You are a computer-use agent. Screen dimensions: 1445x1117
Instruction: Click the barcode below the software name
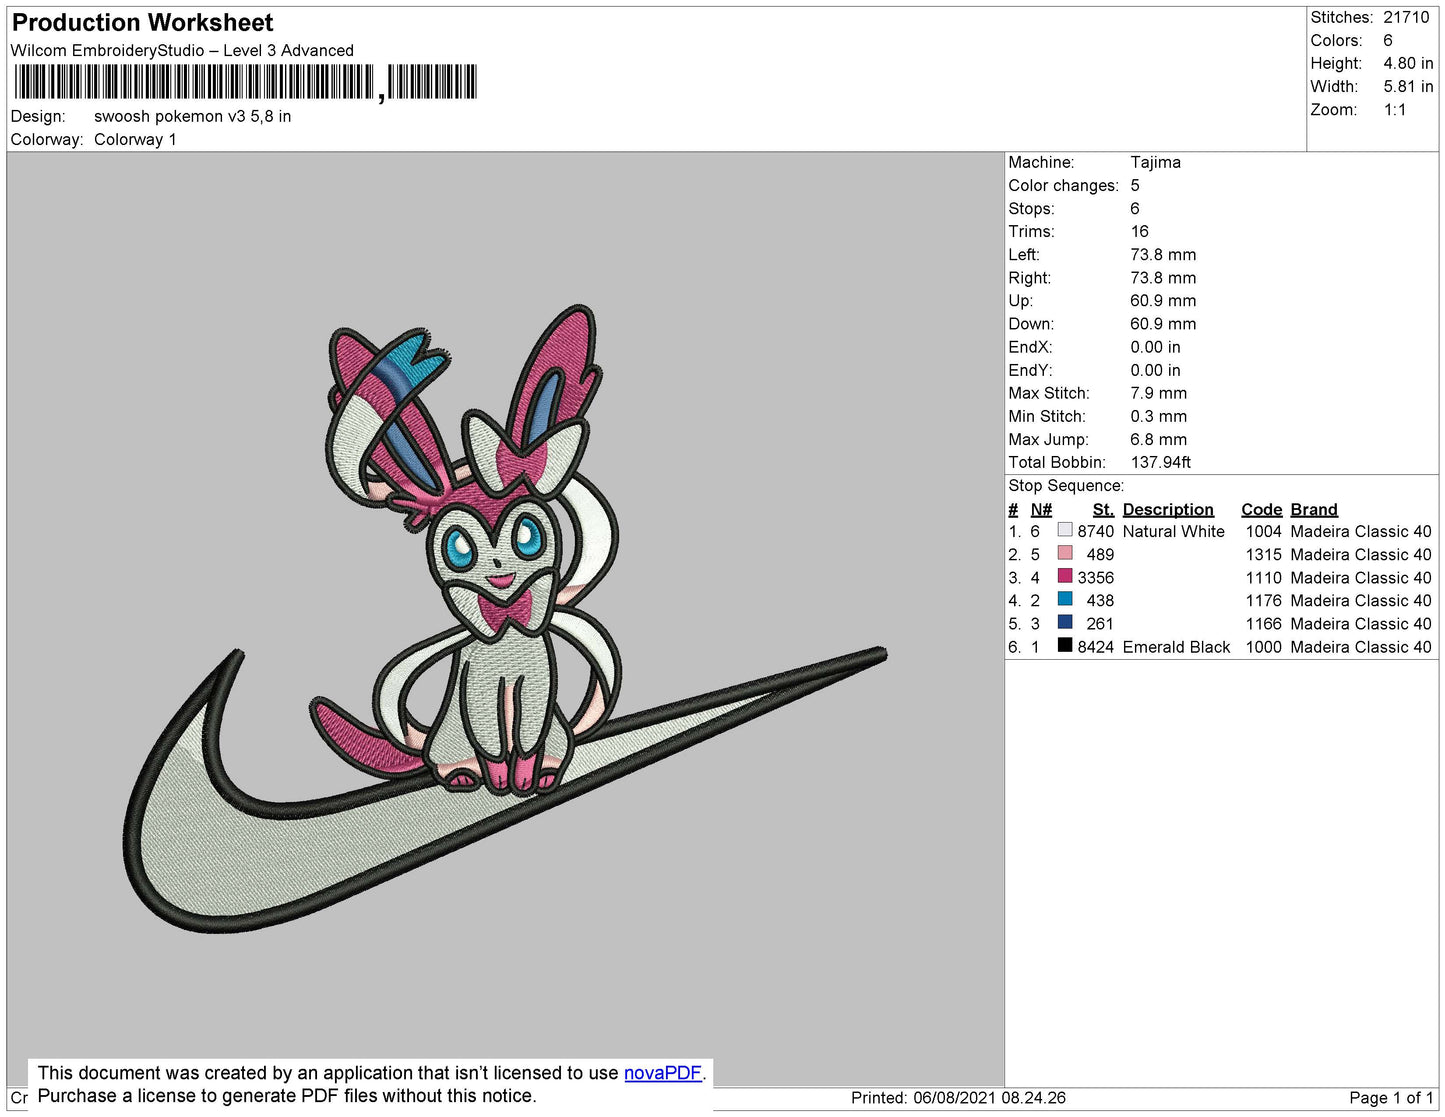click(x=245, y=82)
